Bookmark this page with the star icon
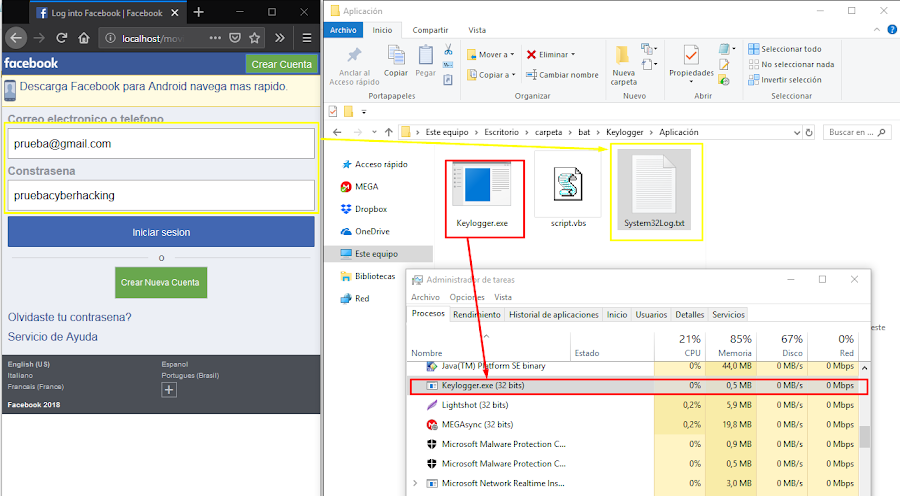 (x=254, y=38)
